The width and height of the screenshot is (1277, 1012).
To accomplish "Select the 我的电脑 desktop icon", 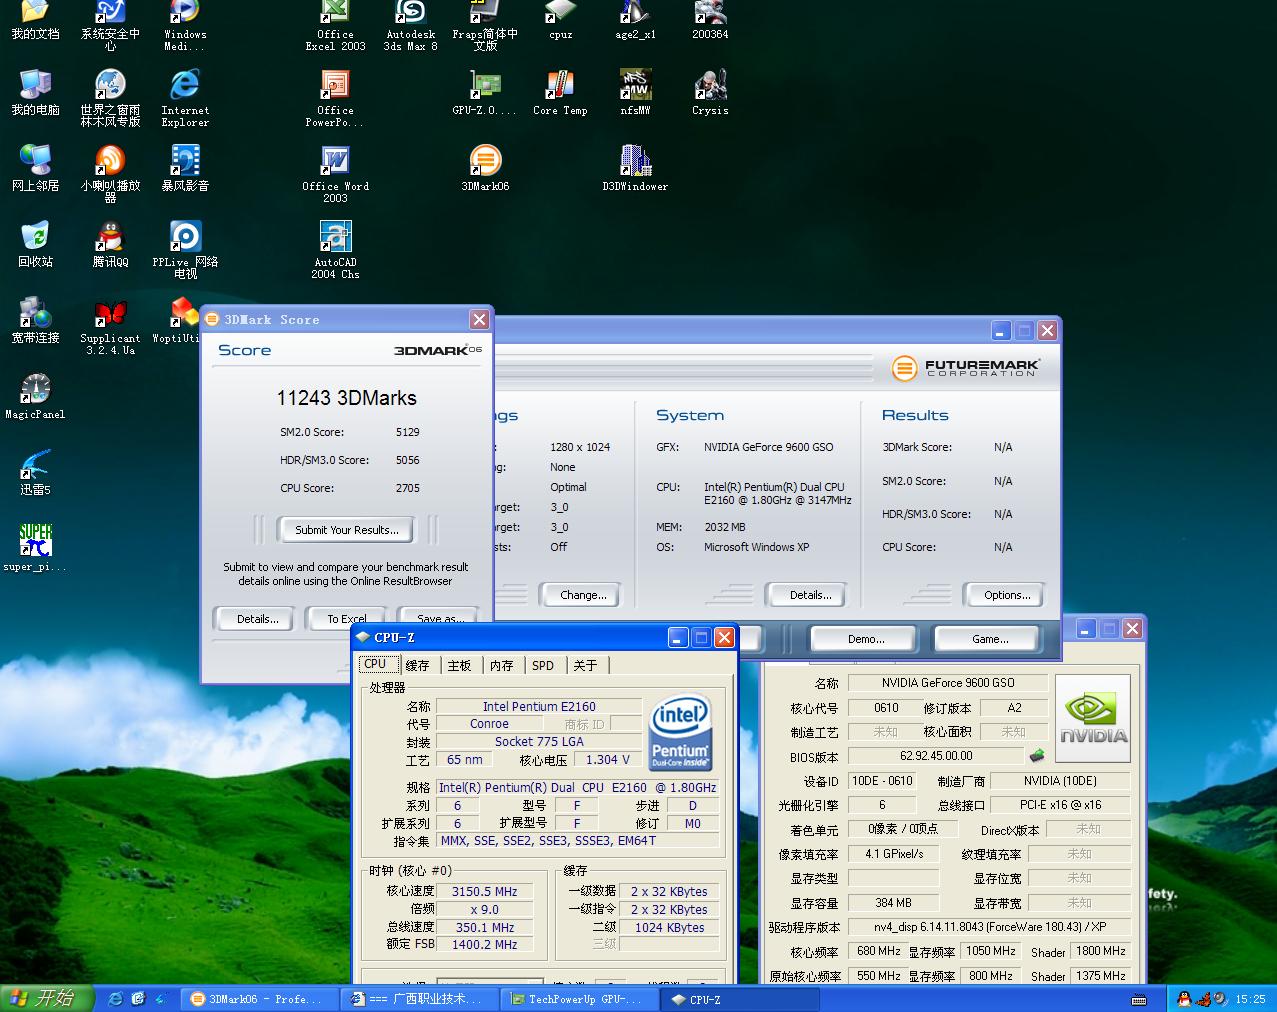I will pyautogui.click(x=35, y=93).
